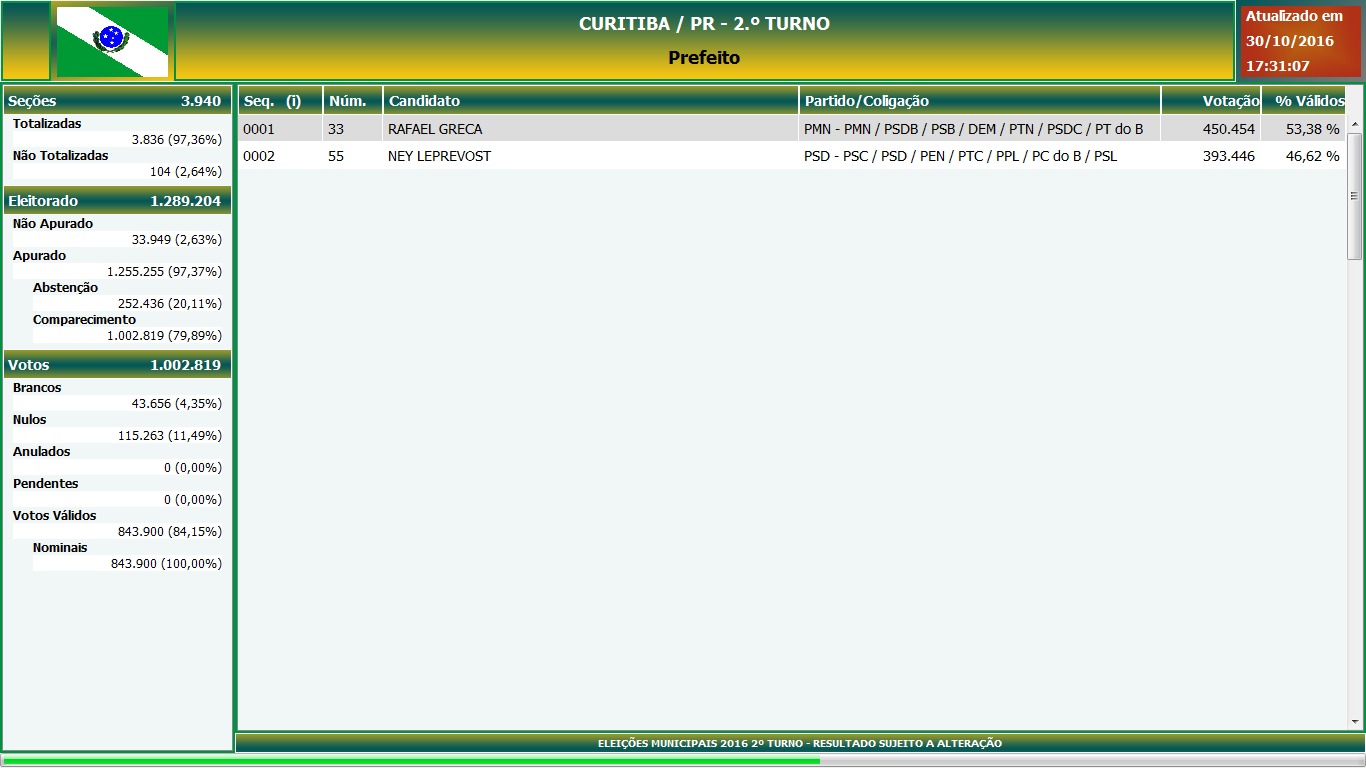Click the Atualizado em timestamp box
Viewport: 1366px width, 768px height.
(1300, 42)
